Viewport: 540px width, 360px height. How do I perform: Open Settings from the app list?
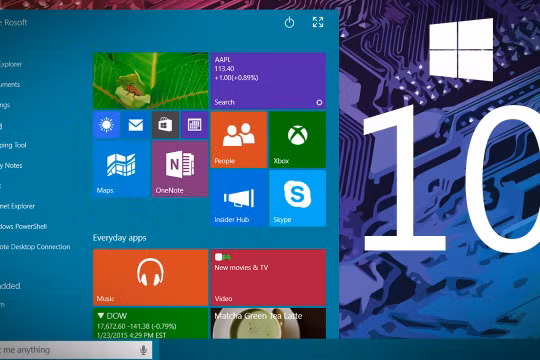coord(5,105)
